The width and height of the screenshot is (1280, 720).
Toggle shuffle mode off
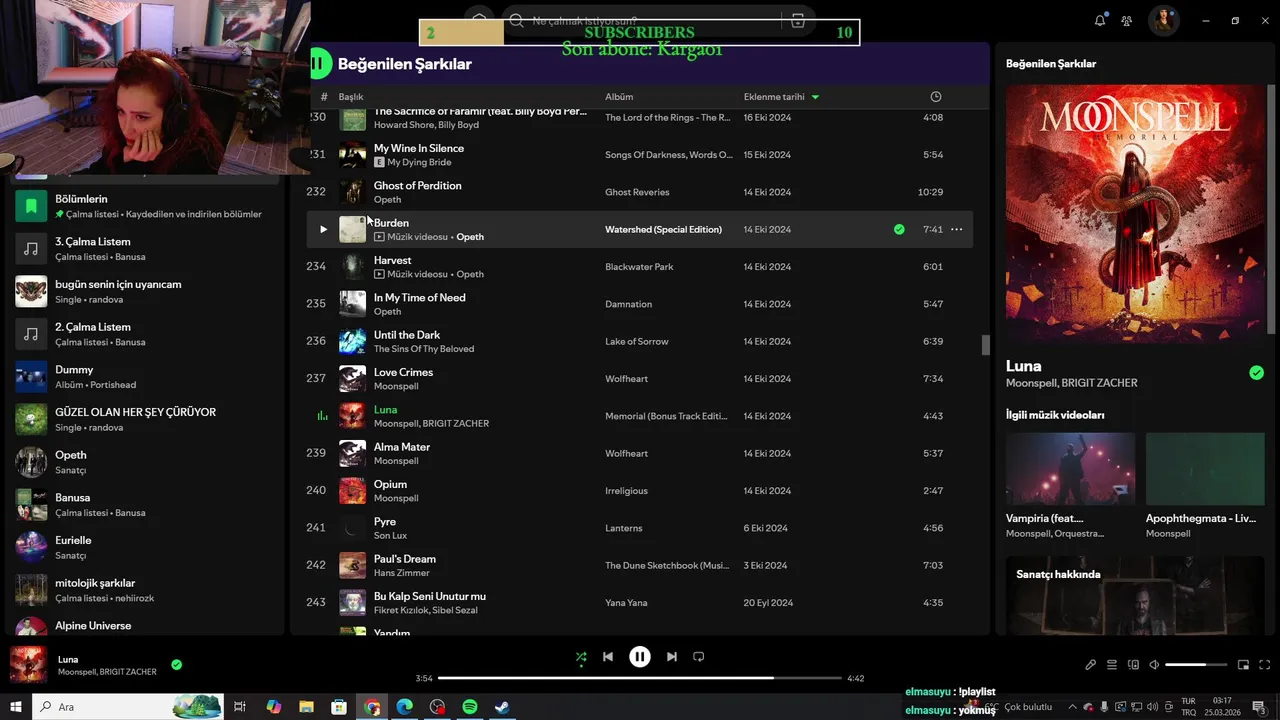[581, 657]
